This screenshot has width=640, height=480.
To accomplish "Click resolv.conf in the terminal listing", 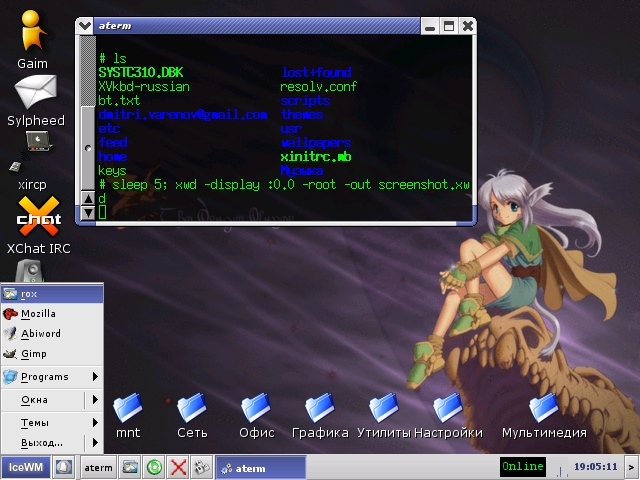I will coord(318,87).
